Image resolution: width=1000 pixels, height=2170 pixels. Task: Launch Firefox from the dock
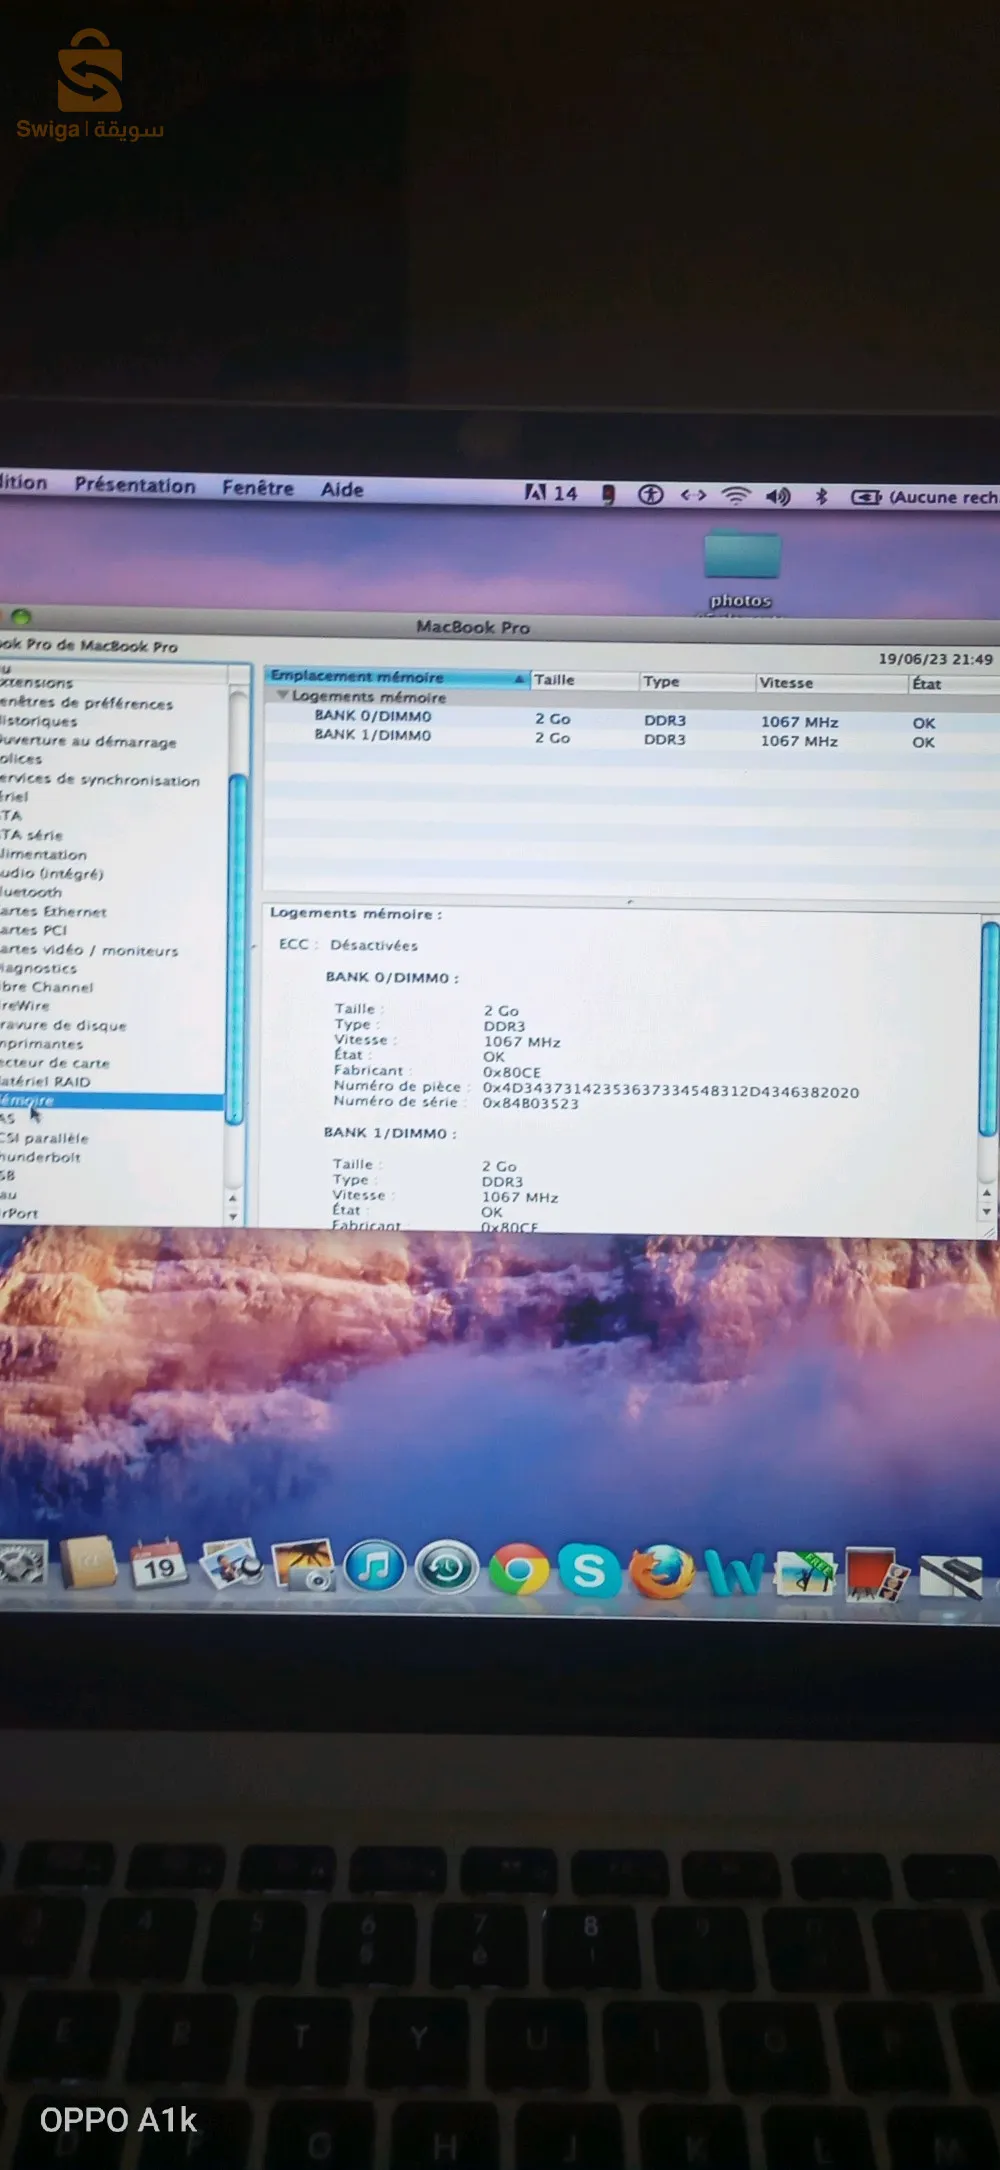tap(661, 1571)
